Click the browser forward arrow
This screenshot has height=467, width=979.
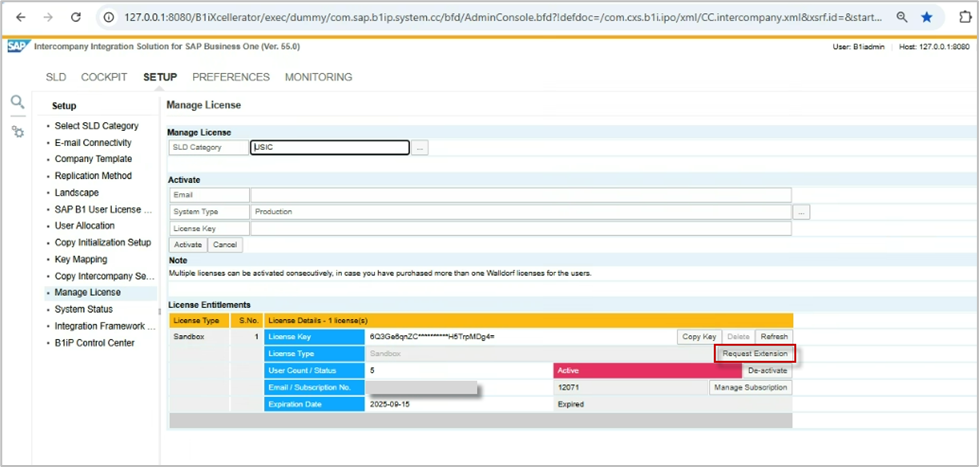point(48,17)
